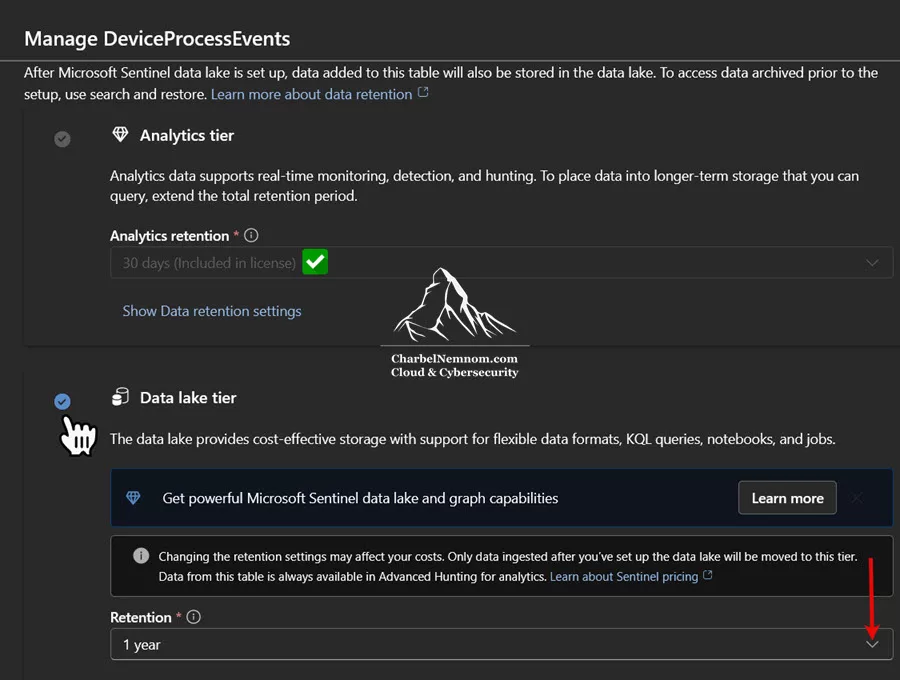
Task: Click the Data lake tier database icon
Action: (120, 397)
